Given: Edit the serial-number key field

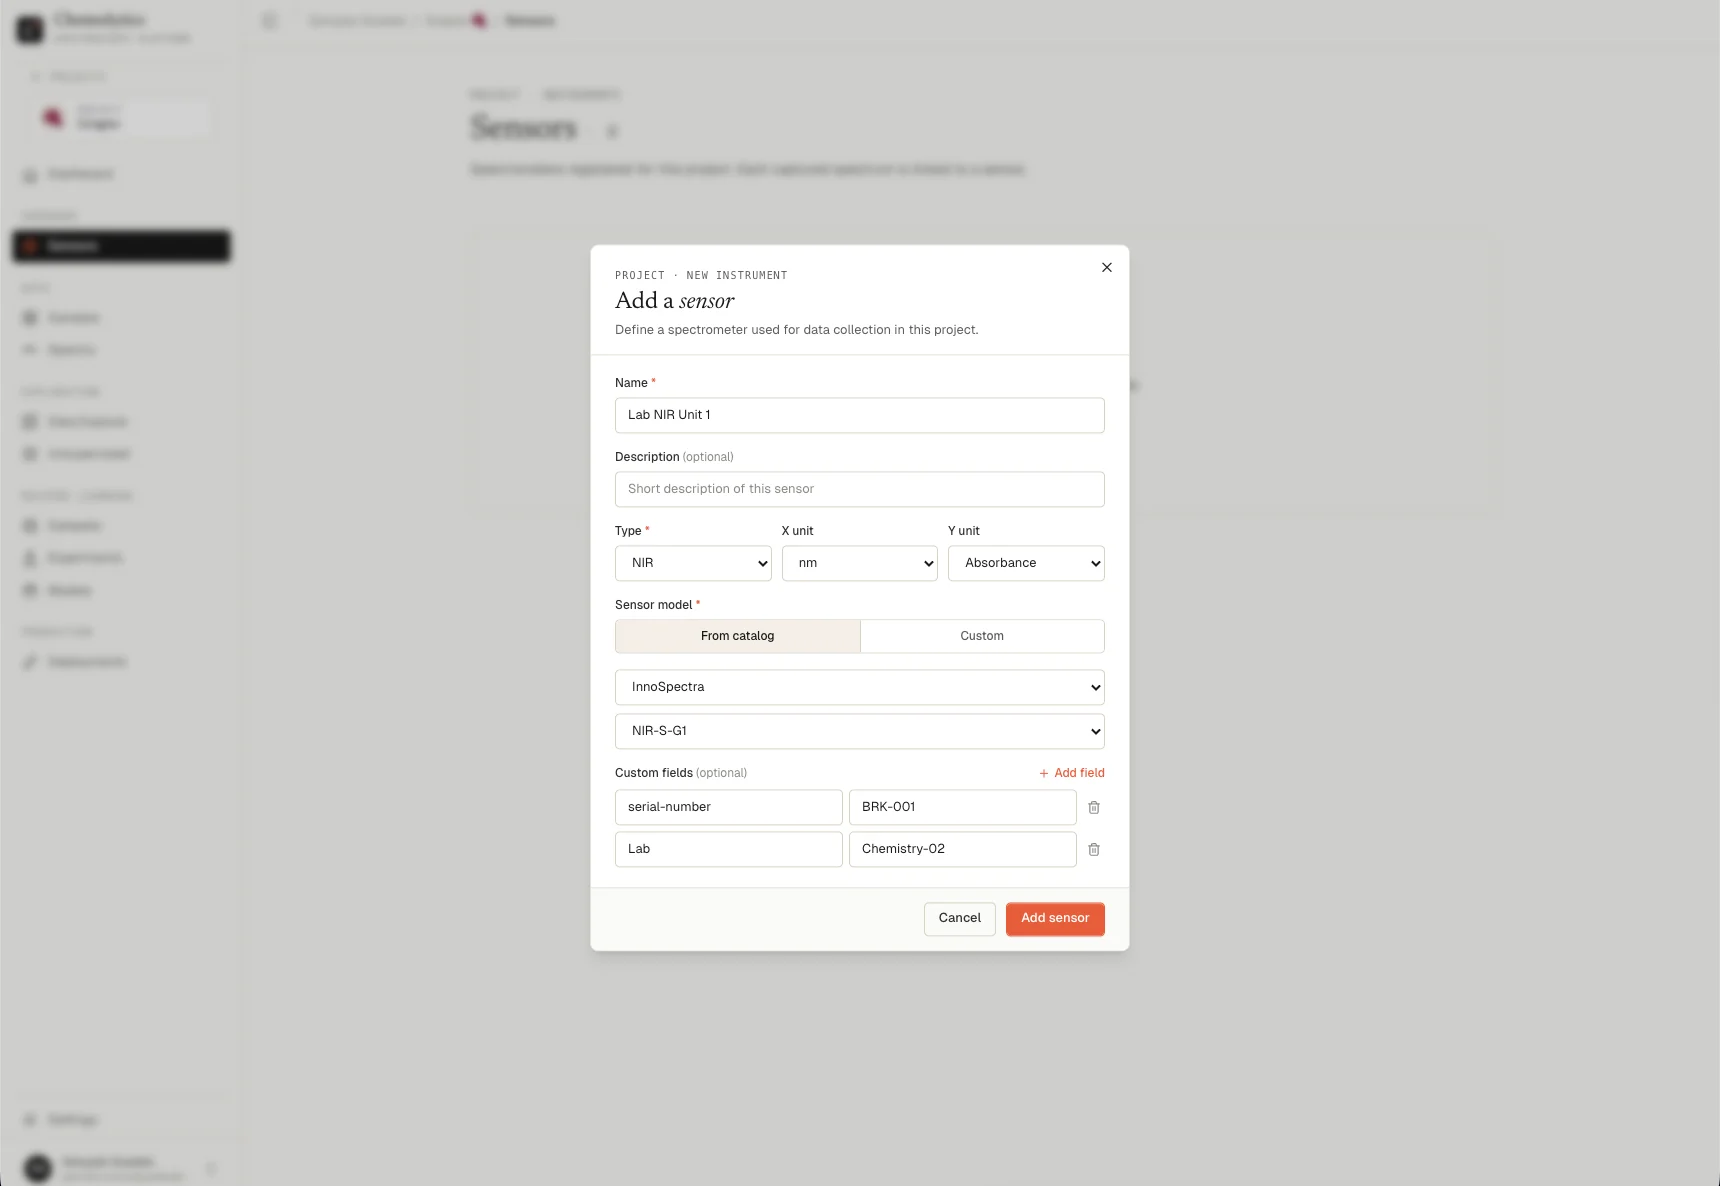Looking at the screenshot, I should pyautogui.click(x=729, y=807).
